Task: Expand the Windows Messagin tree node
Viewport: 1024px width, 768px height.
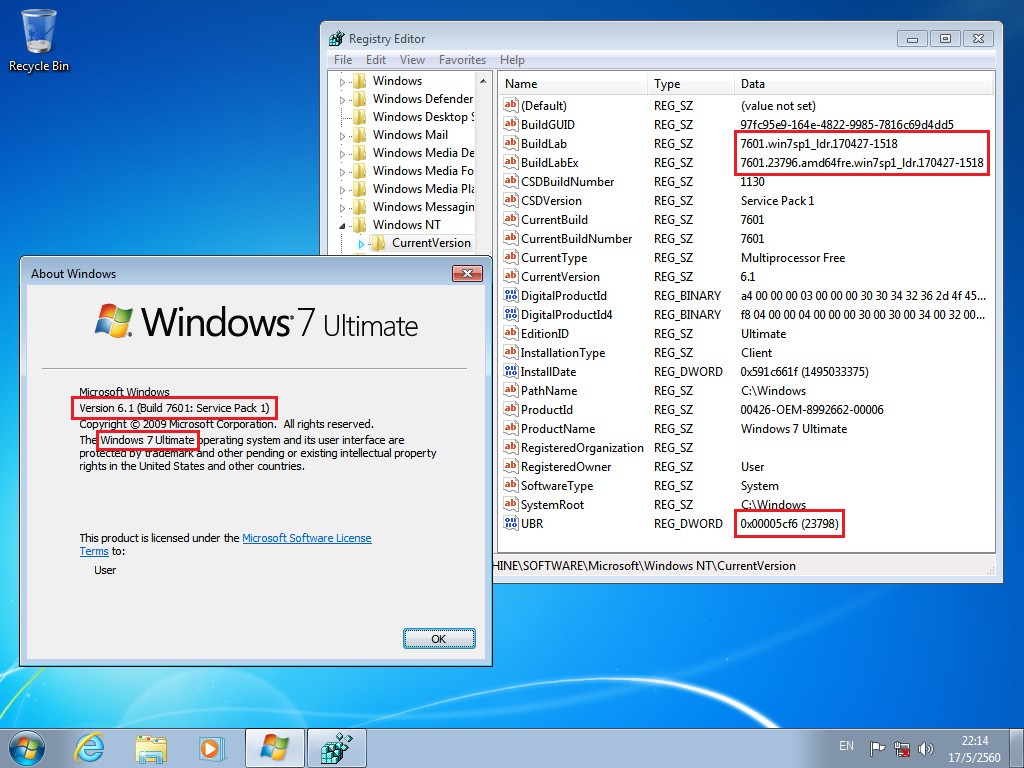Action: (342, 208)
